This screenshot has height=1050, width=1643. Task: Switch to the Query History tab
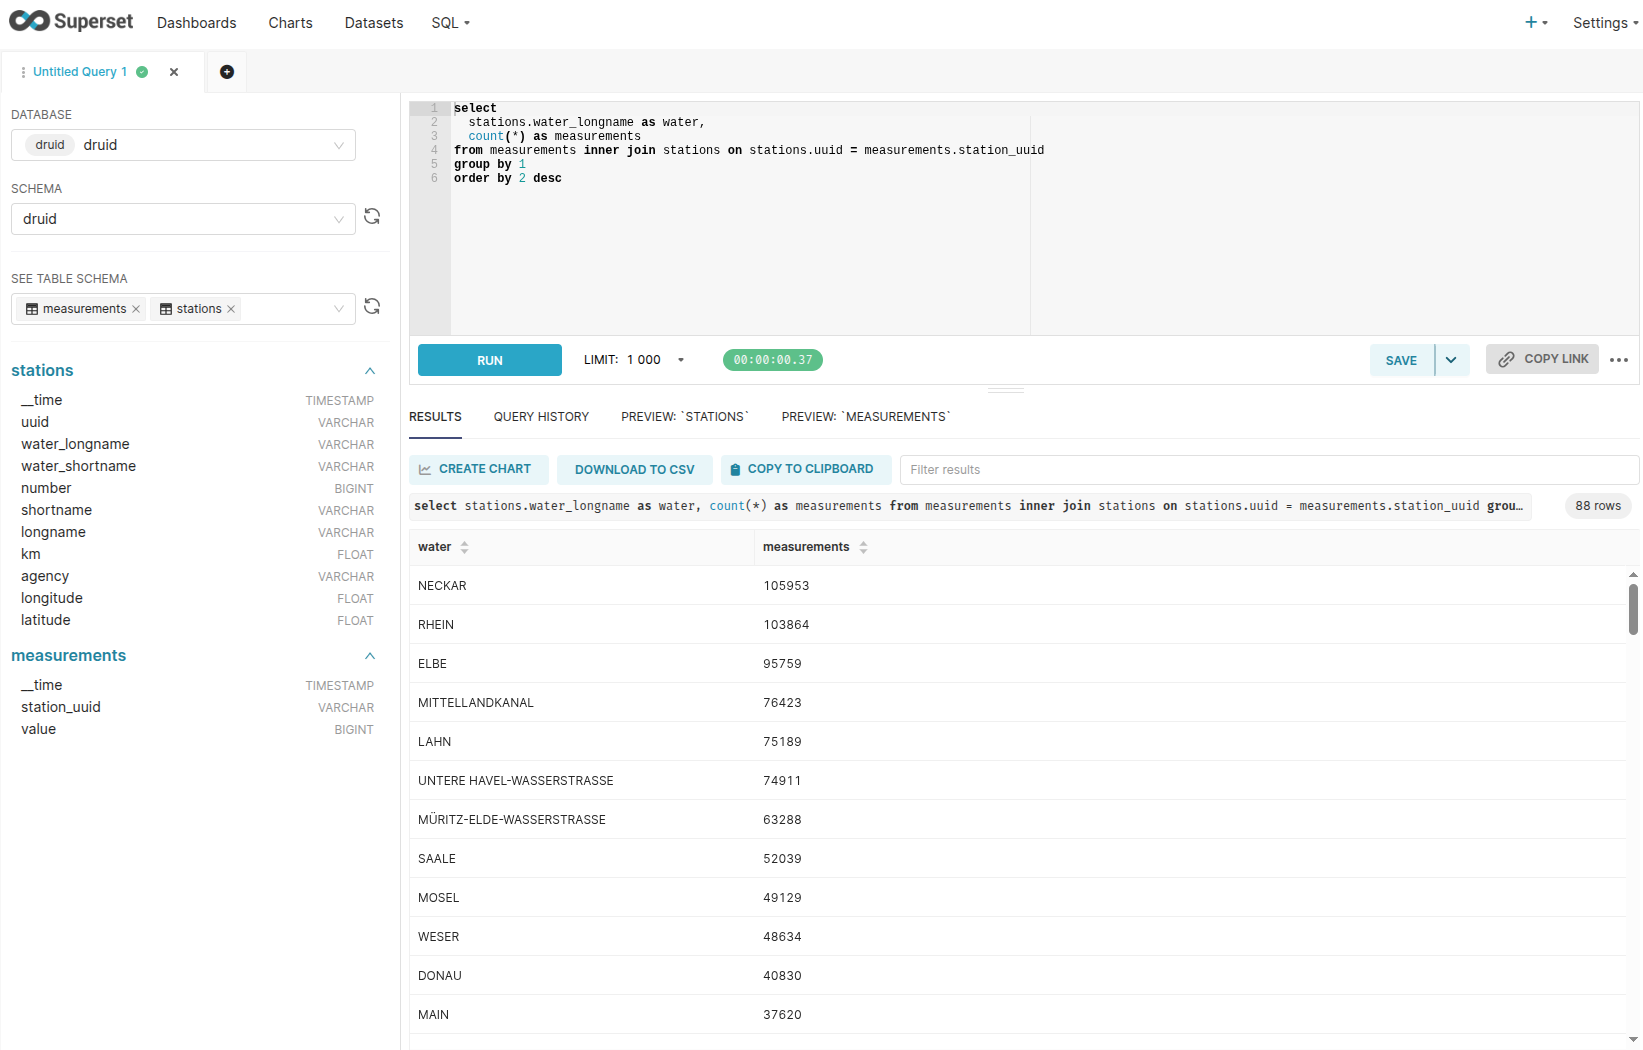point(541,417)
